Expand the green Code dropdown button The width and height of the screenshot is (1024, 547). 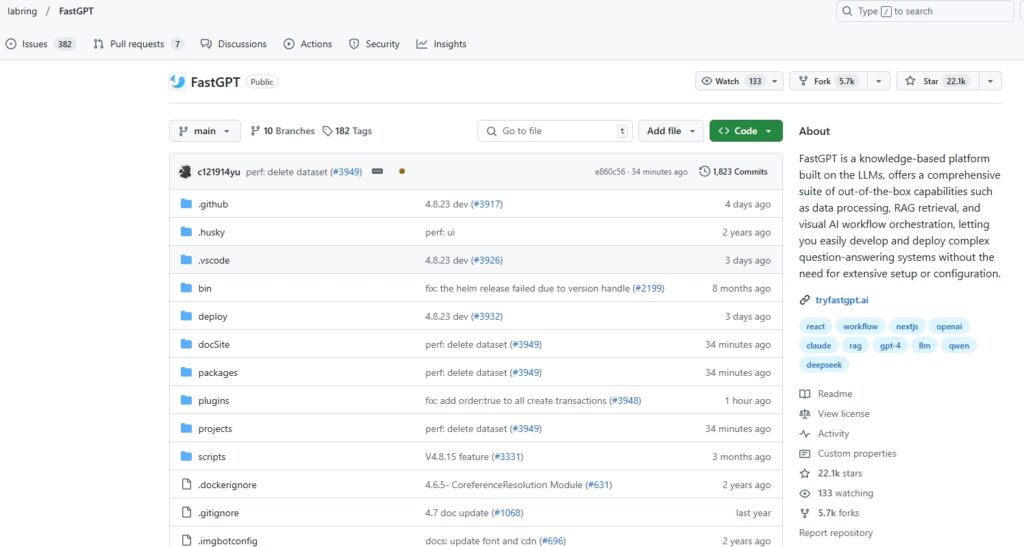pyautogui.click(x=746, y=131)
